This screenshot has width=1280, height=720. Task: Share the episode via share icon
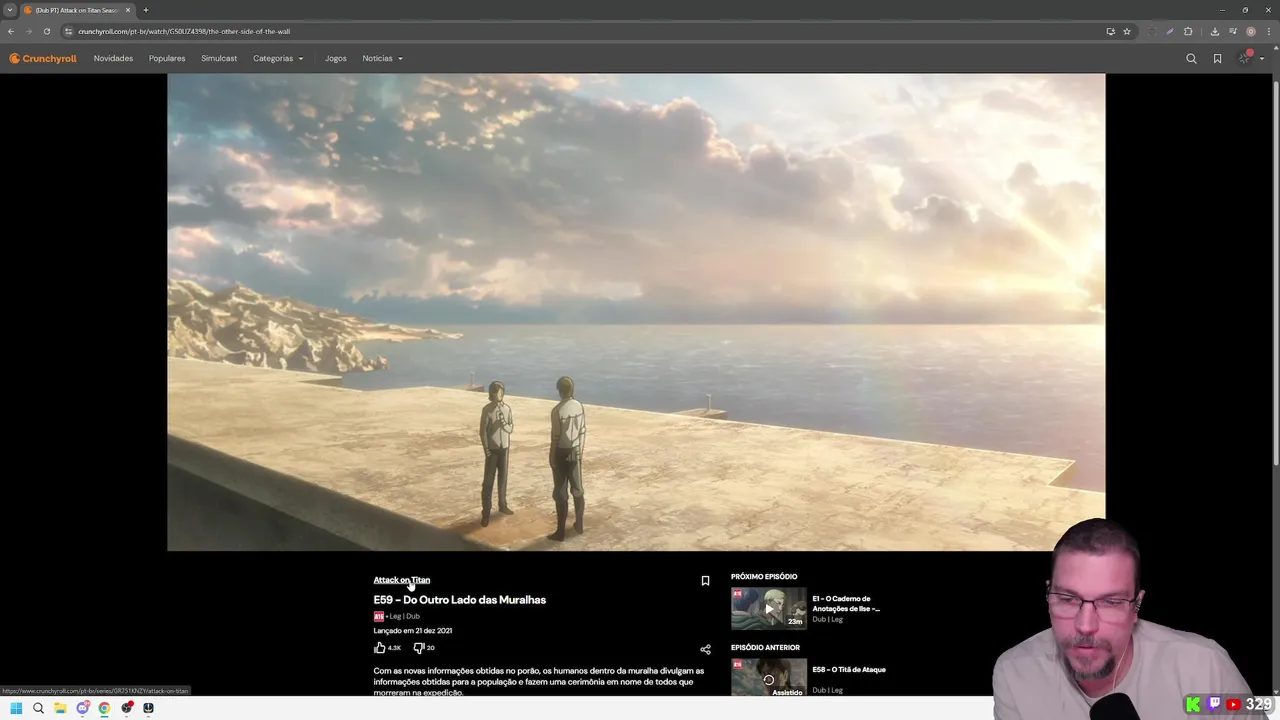tap(705, 649)
